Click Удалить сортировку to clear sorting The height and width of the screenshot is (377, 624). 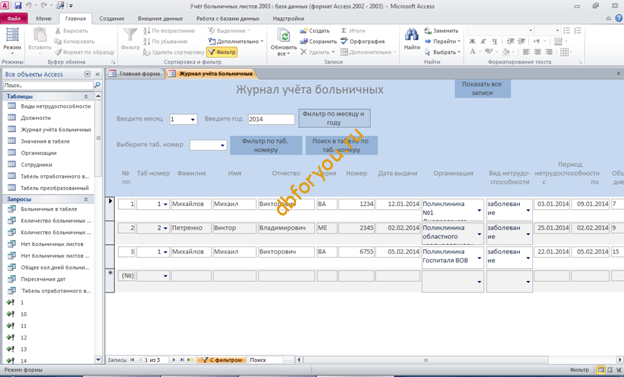pos(174,52)
